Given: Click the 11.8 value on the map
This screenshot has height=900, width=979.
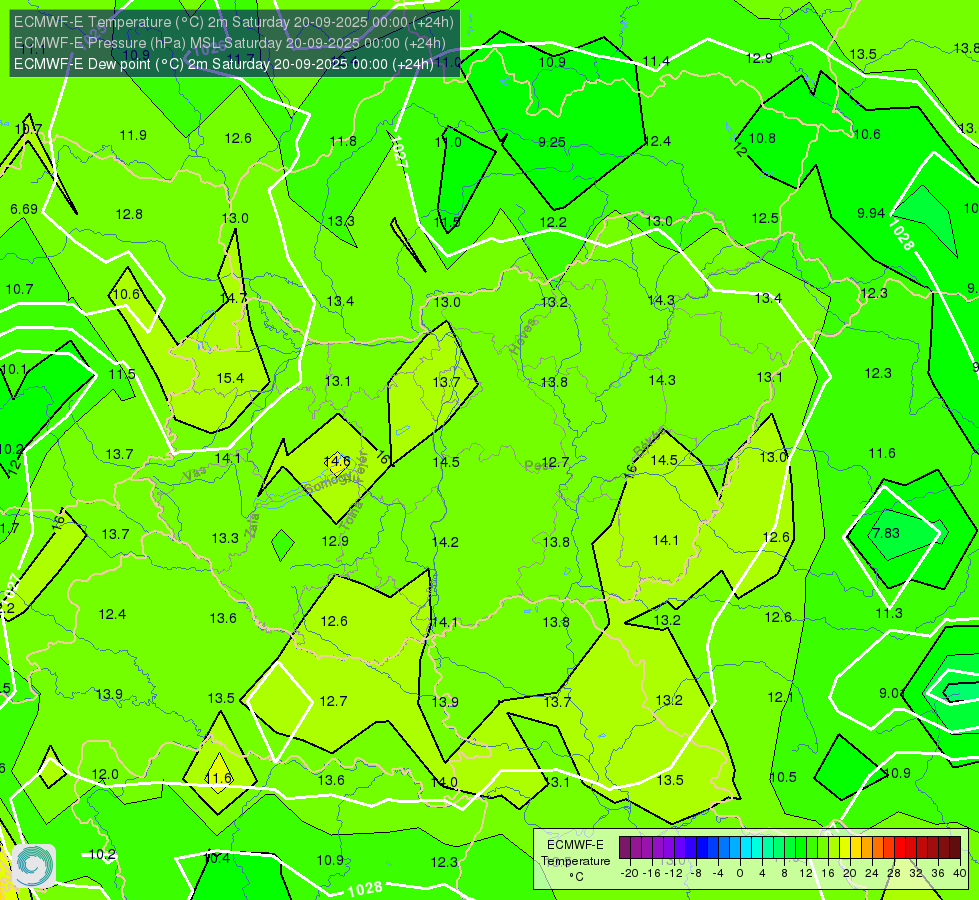Looking at the screenshot, I should (343, 141).
